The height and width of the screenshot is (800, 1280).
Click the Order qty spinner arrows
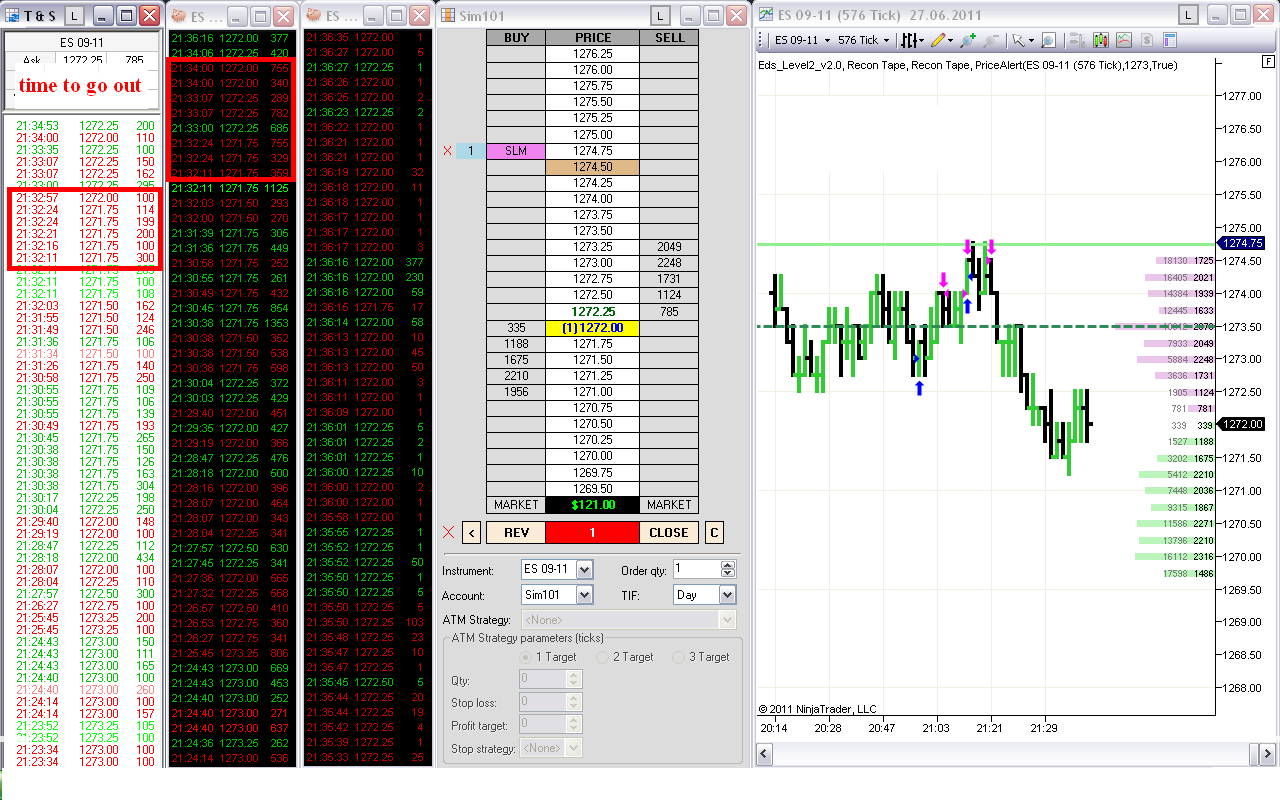(727, 569)
